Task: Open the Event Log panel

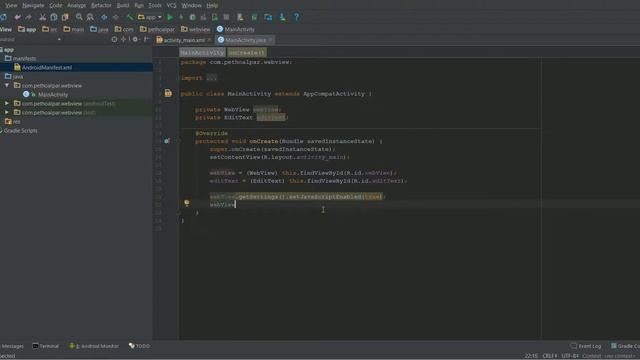Action: click(586, 346)
